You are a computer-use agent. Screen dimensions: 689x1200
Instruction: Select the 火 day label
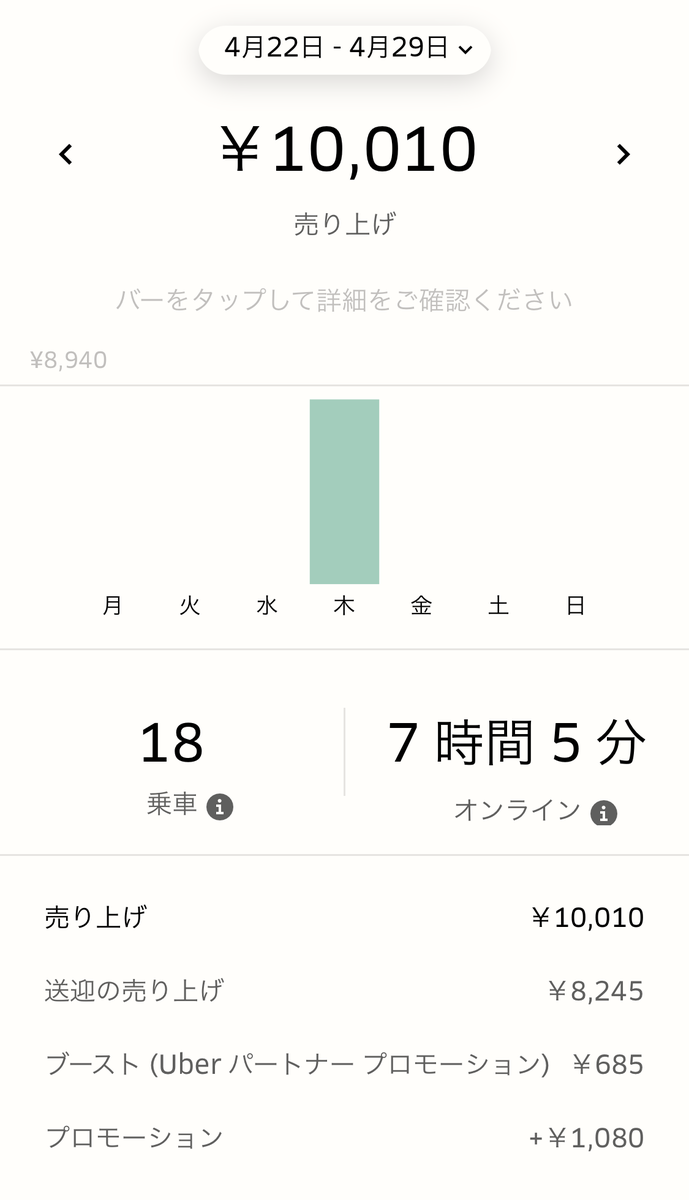click(190, 605)
